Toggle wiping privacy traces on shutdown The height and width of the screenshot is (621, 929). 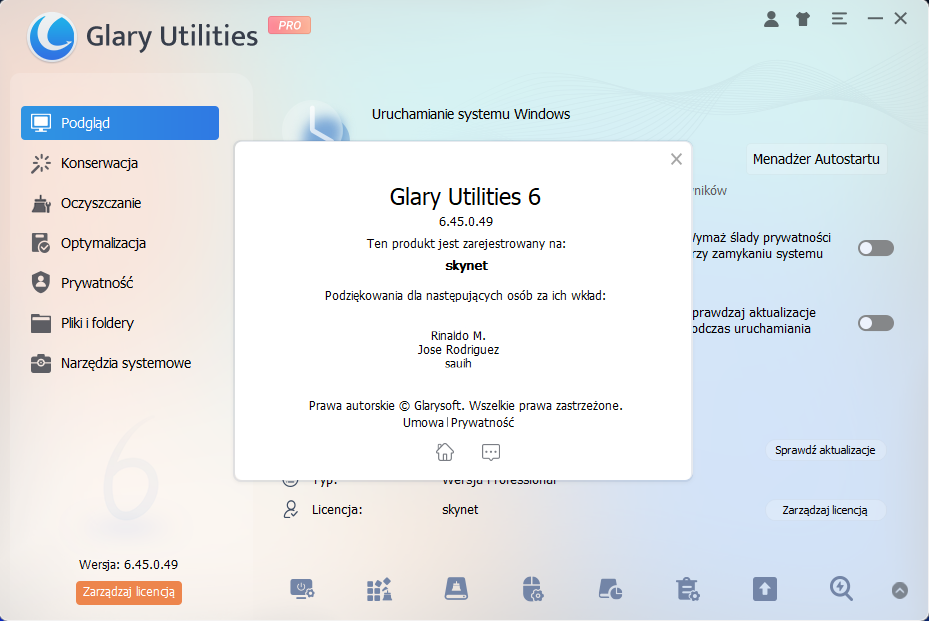point(876,248)
